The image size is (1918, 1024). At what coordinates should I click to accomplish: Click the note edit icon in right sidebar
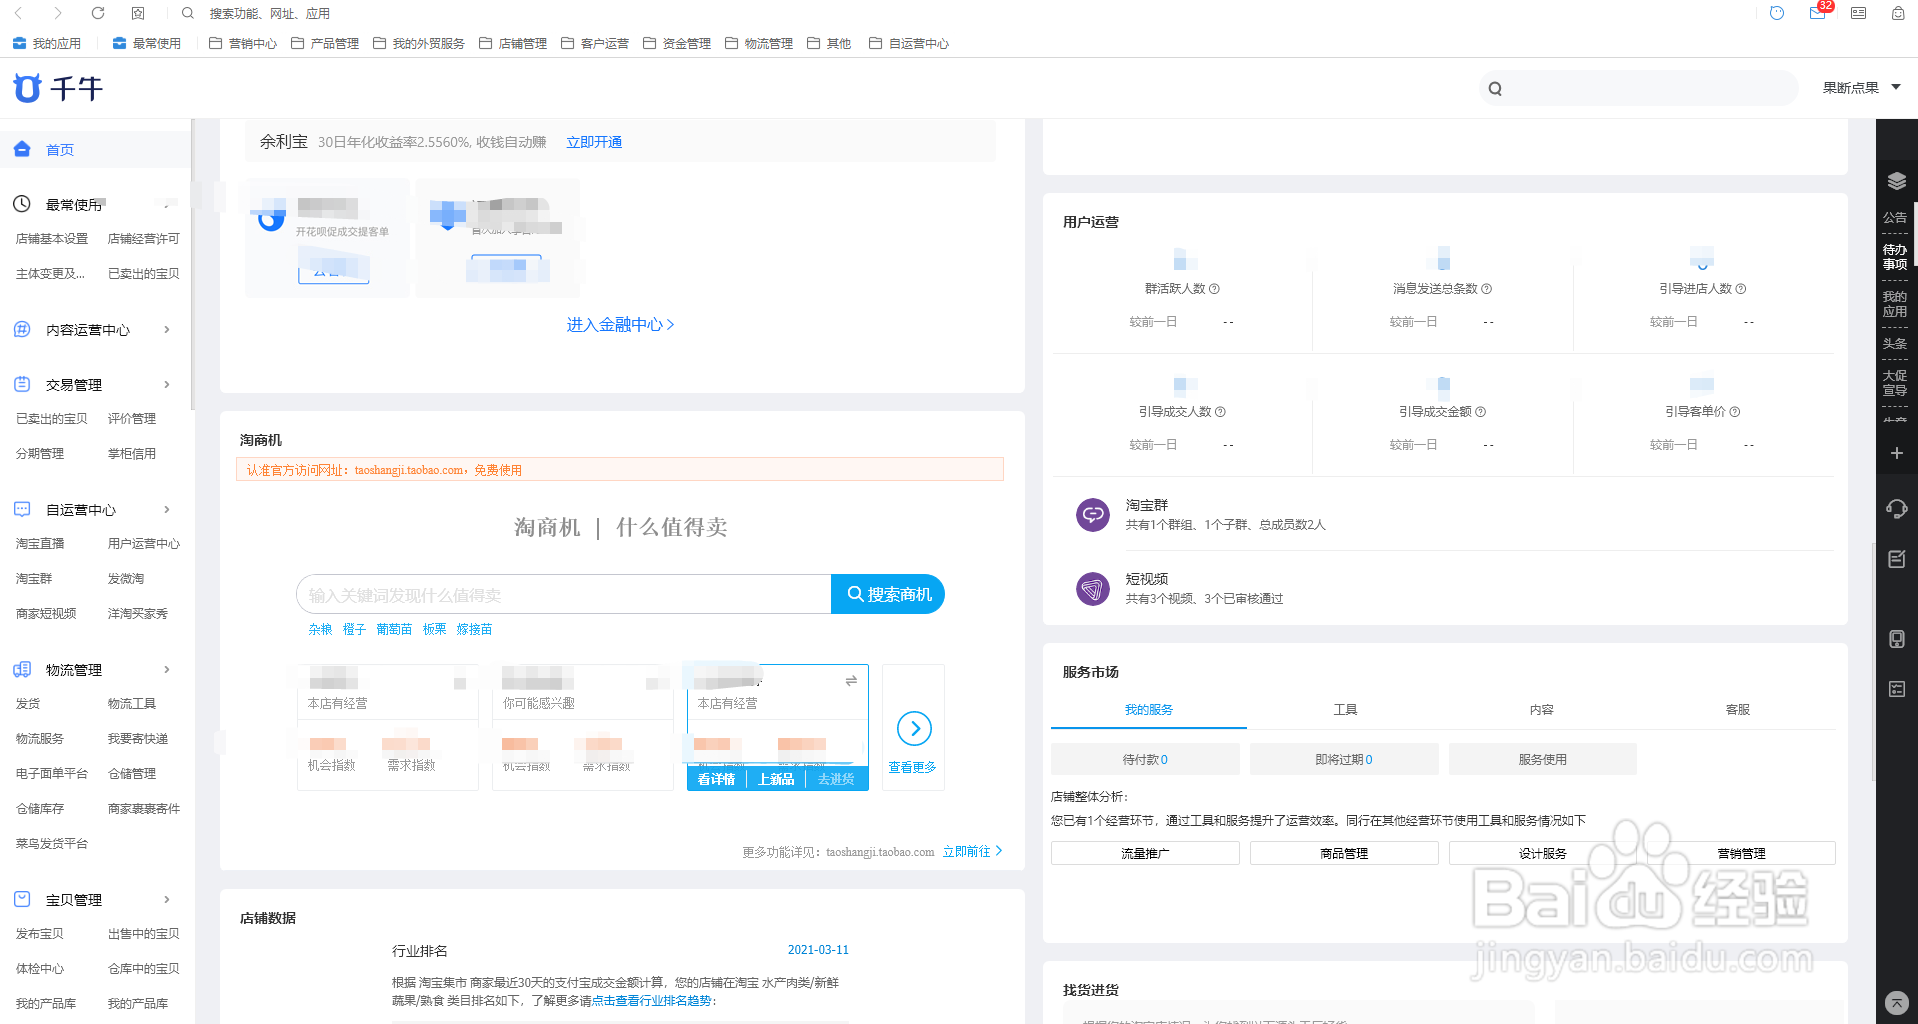click(x=1896, y=559)
